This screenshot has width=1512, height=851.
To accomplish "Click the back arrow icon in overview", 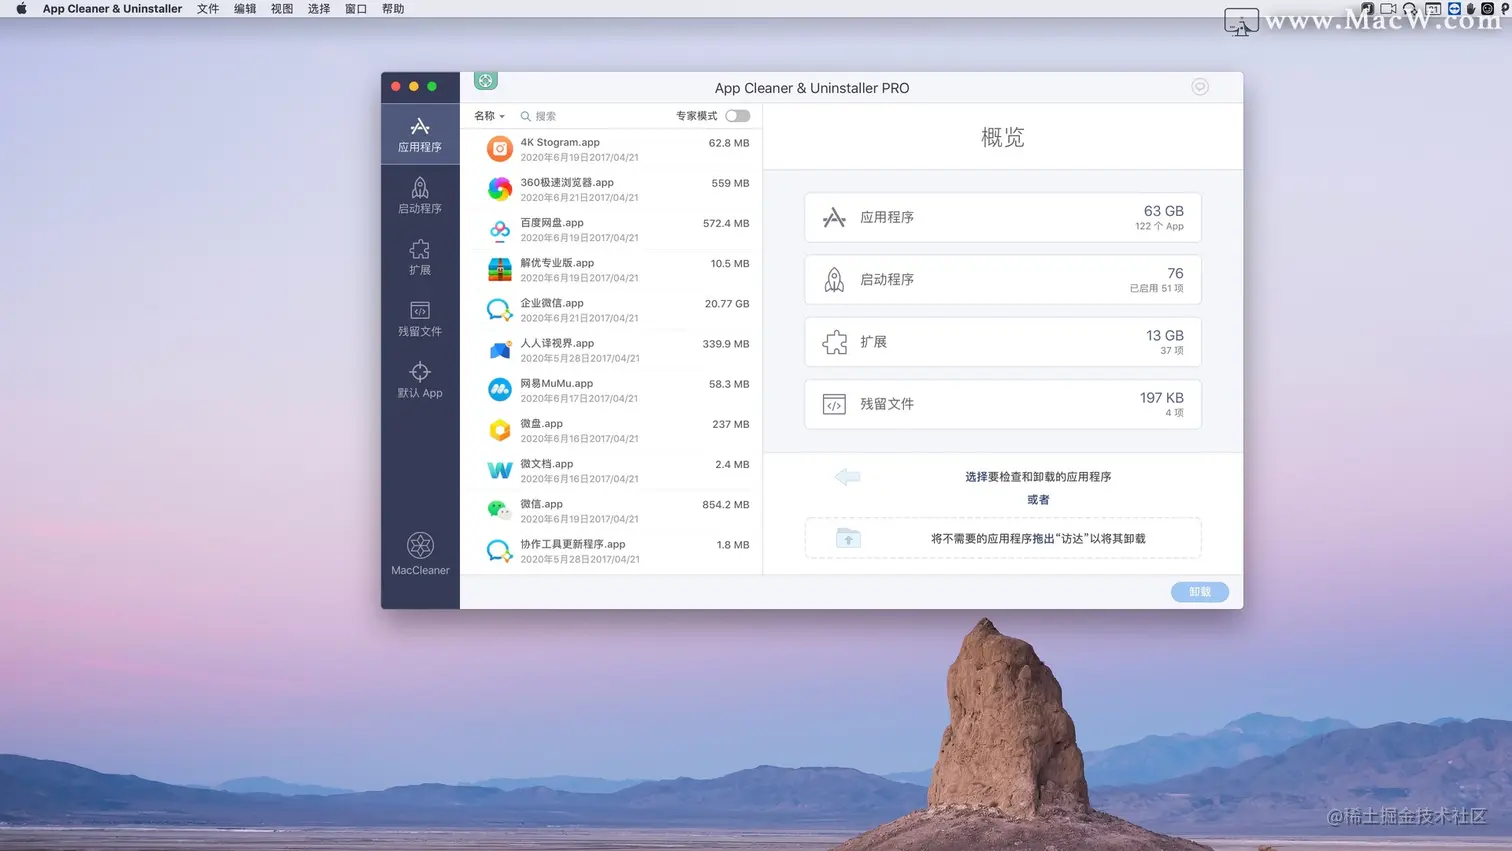I will 847,477.
